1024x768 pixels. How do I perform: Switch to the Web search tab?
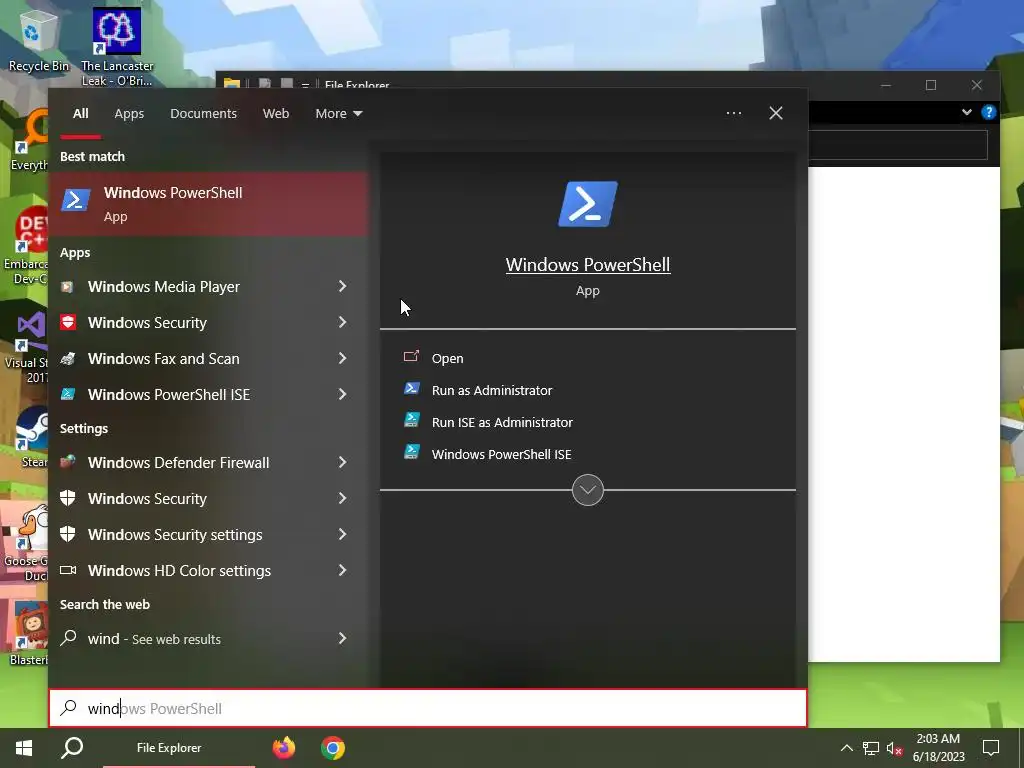[x=276, y=114]
